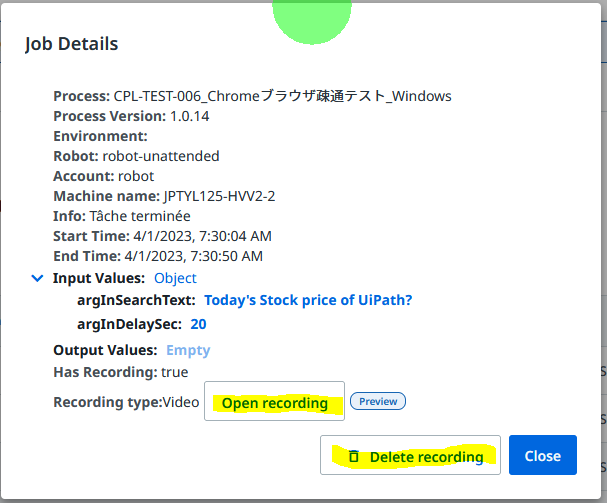Click the Job Details dialog title
This screenshot has height=503, width=607.
click(72, 44)
